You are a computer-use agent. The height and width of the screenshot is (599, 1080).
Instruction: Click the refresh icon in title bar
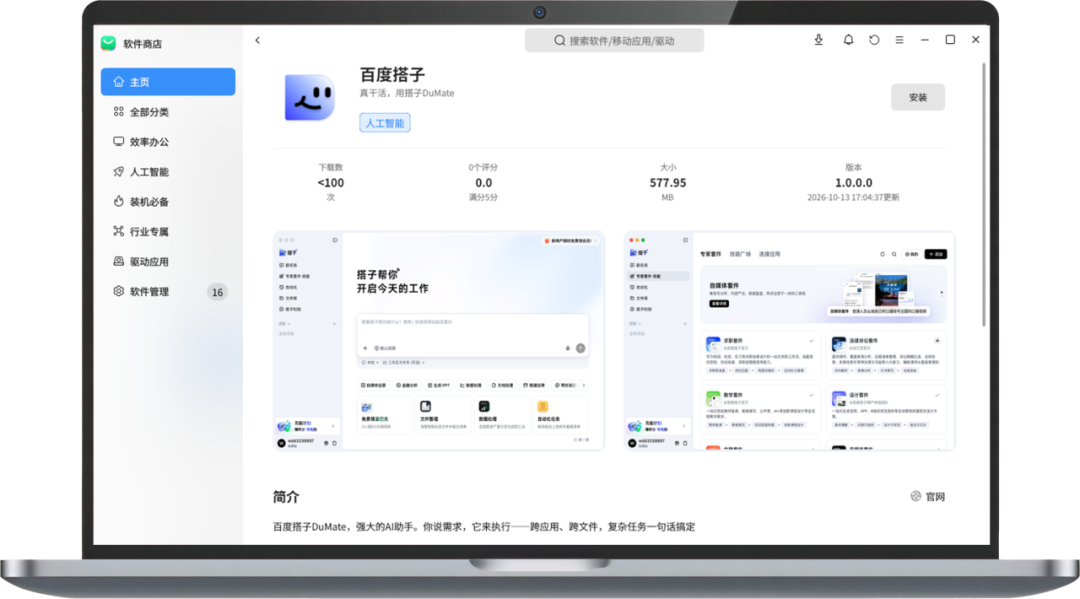point(874,40)
